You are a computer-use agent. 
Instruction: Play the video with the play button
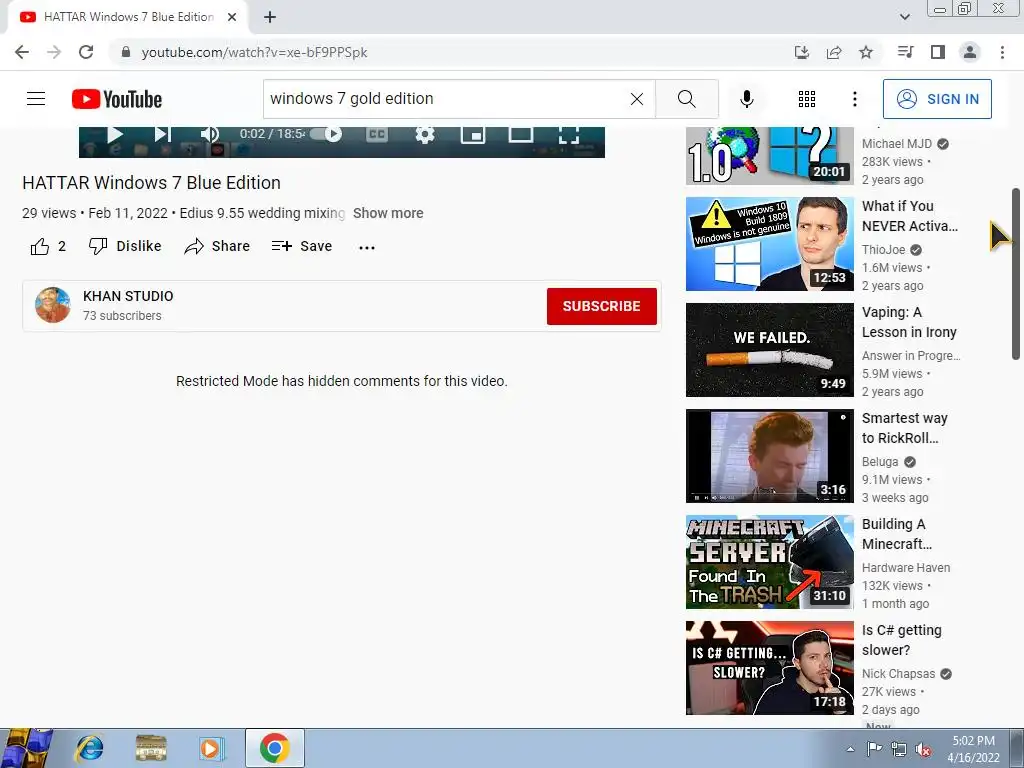[x=115, y=135]
